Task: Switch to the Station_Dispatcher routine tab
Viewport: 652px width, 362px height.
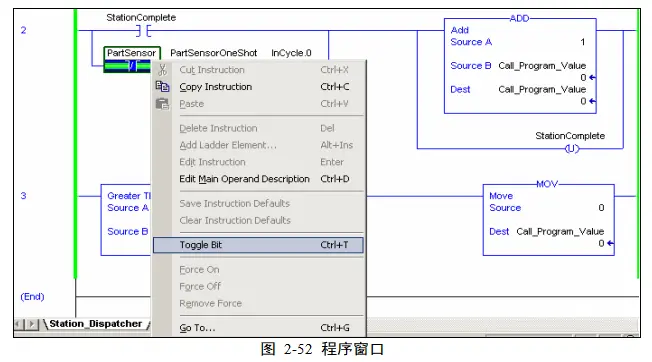Action: pos(96,324)
